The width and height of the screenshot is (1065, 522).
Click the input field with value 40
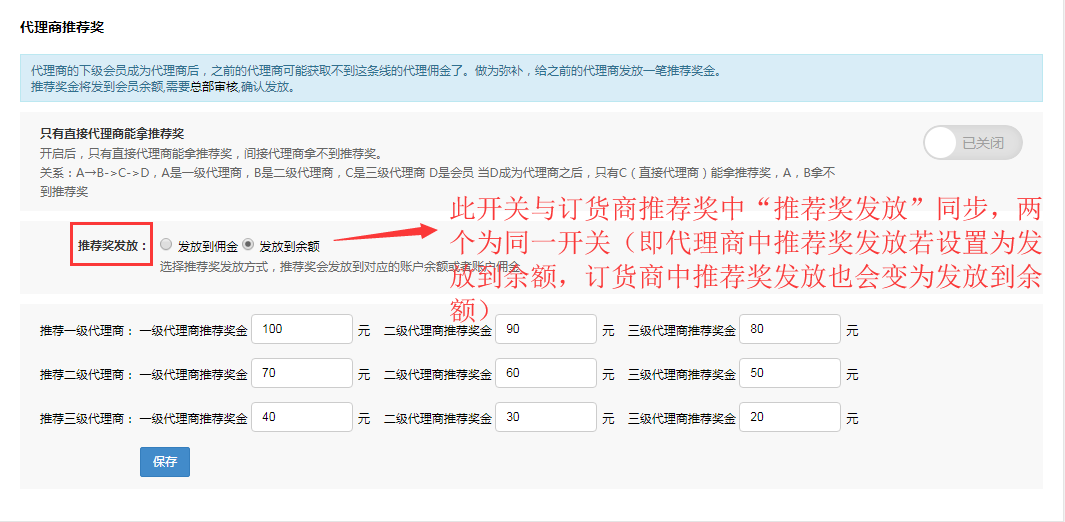click(x=301, y=417)
